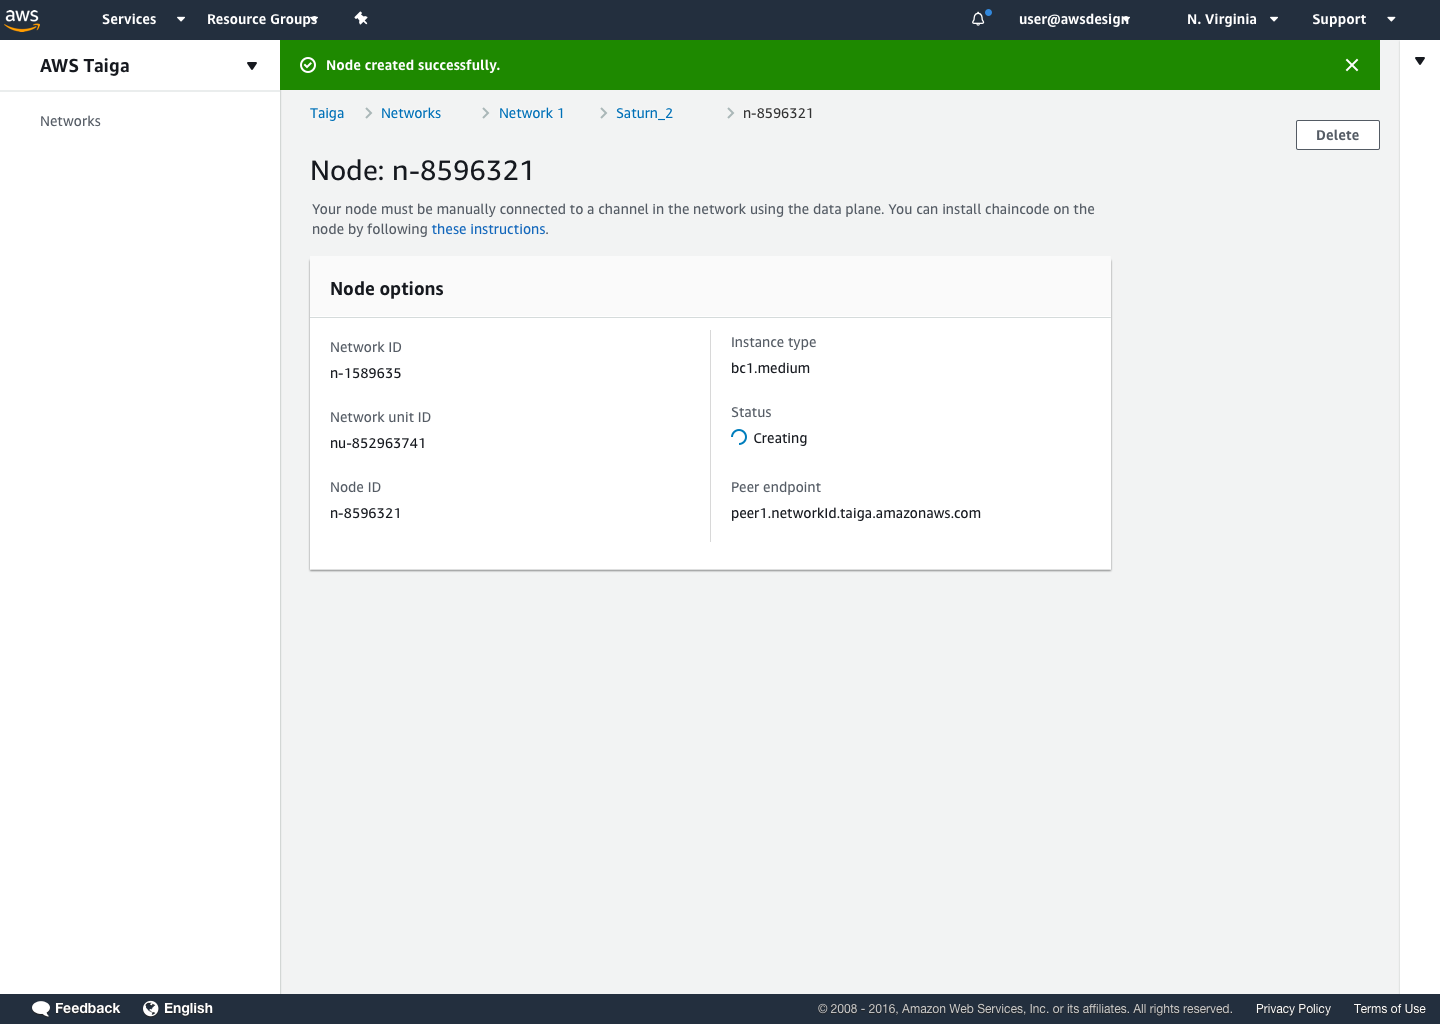Click the breadcrumb chevron before Saturn_2

pyautogui.click(x=603, y=113)
